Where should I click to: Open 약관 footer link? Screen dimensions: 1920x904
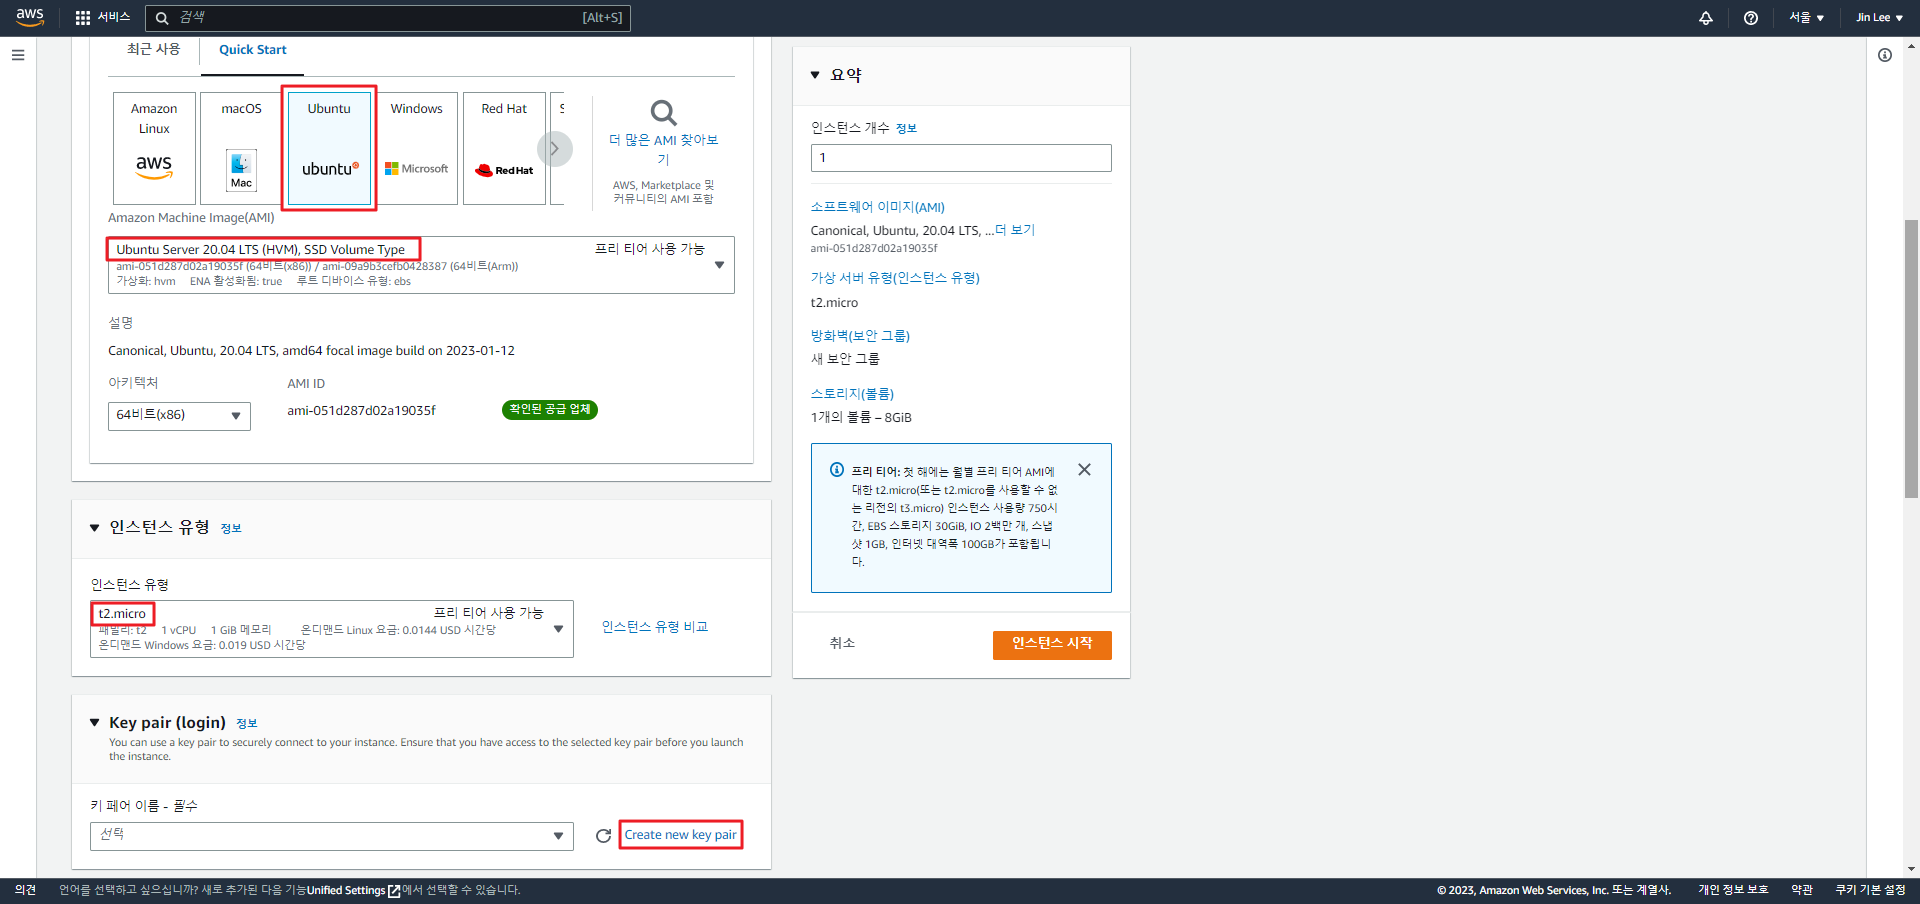click(x=1802, y=890)
